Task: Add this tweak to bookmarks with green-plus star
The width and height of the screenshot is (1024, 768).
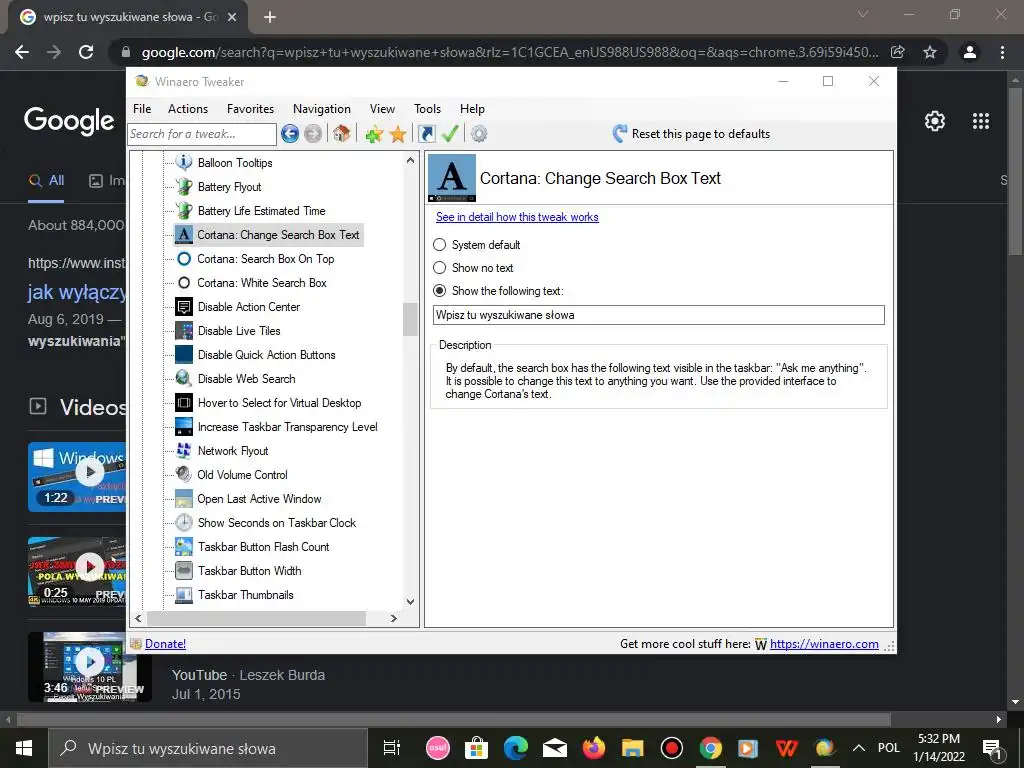Action: pyautogui.click(x=374, y=134)
